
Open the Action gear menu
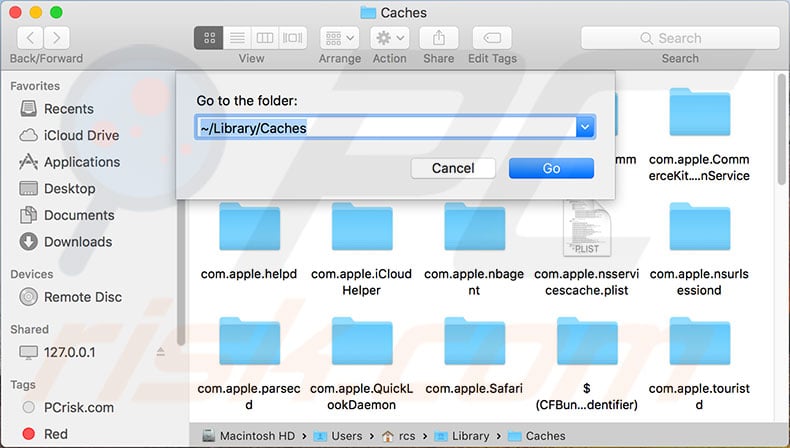389,38
